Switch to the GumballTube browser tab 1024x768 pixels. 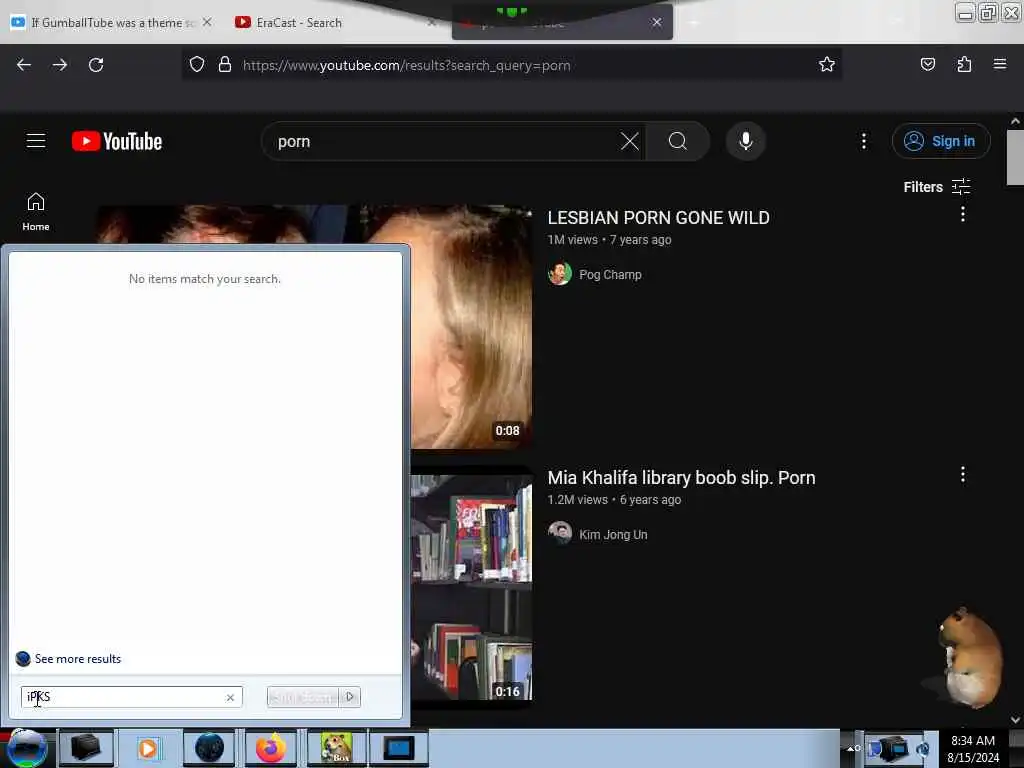click(112, 22)
